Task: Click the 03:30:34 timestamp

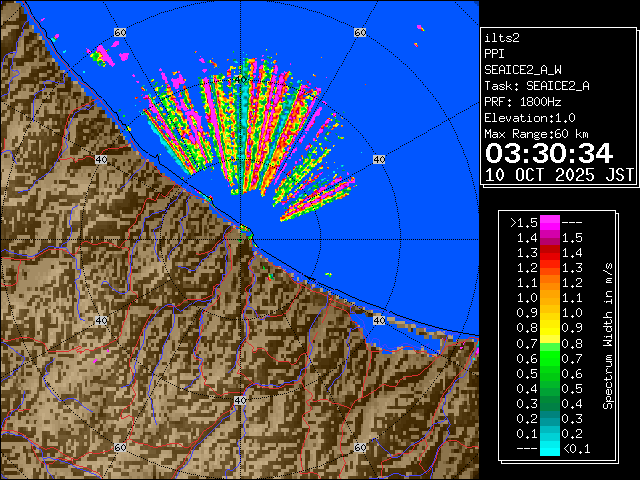Action: click(x=548, y=152)
